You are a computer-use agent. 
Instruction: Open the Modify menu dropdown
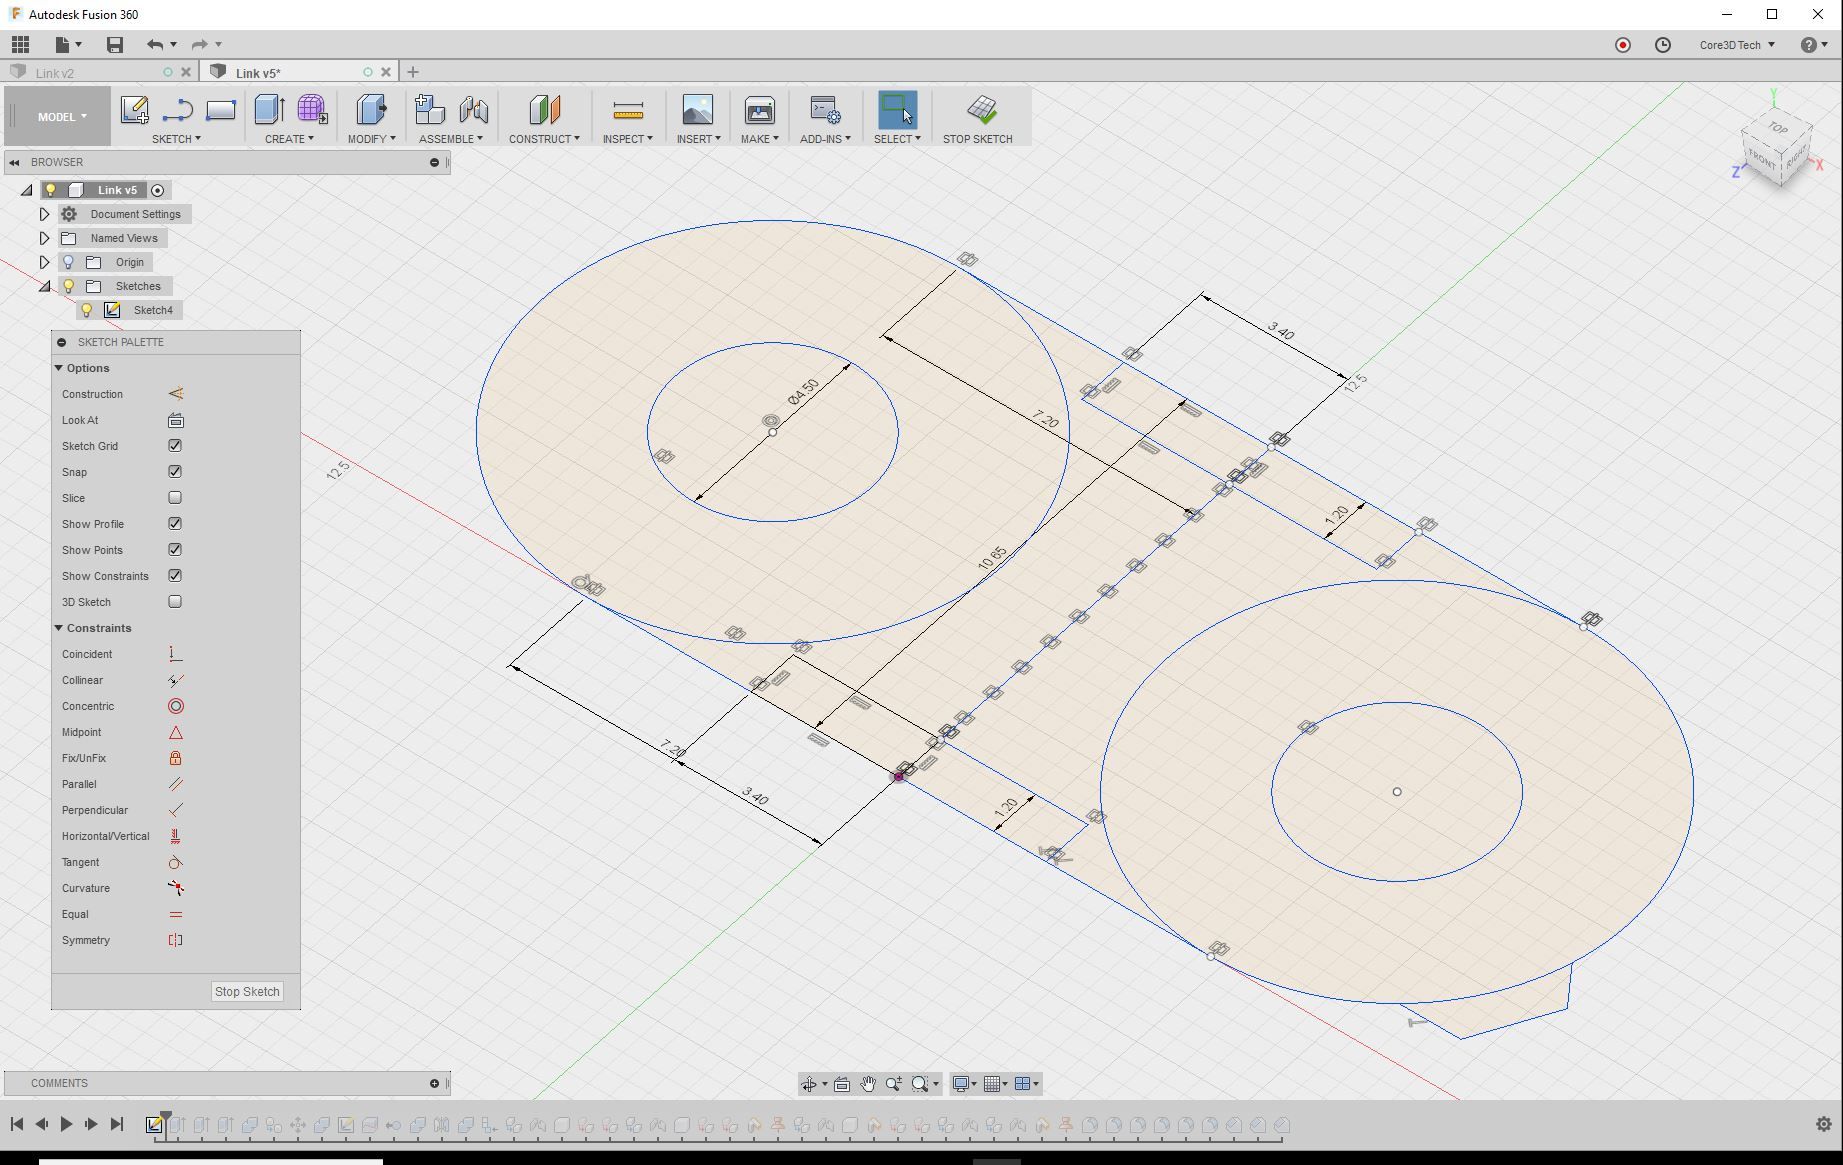(x=371, y=138)
